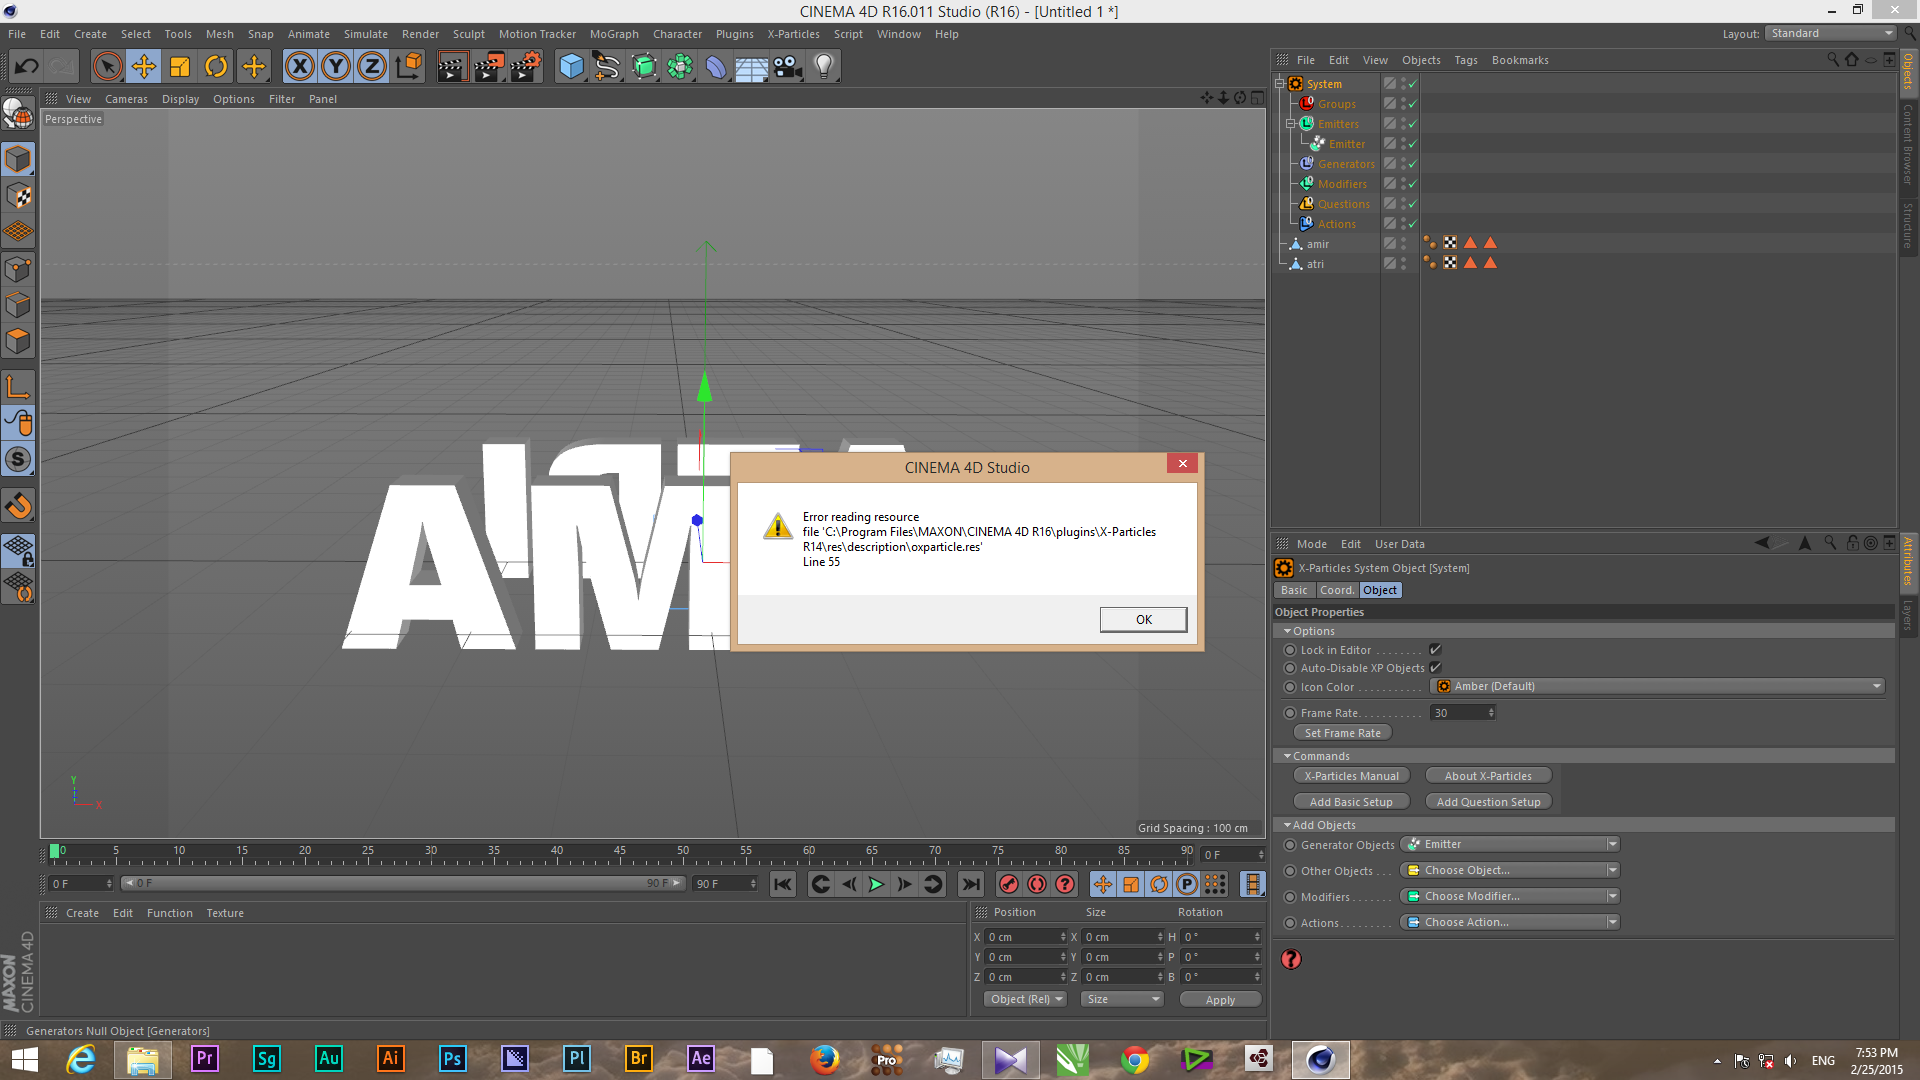Open Layout Standard dropdown
Viewport: 1920px width, 1080px height.
(x=1831, y=33)
